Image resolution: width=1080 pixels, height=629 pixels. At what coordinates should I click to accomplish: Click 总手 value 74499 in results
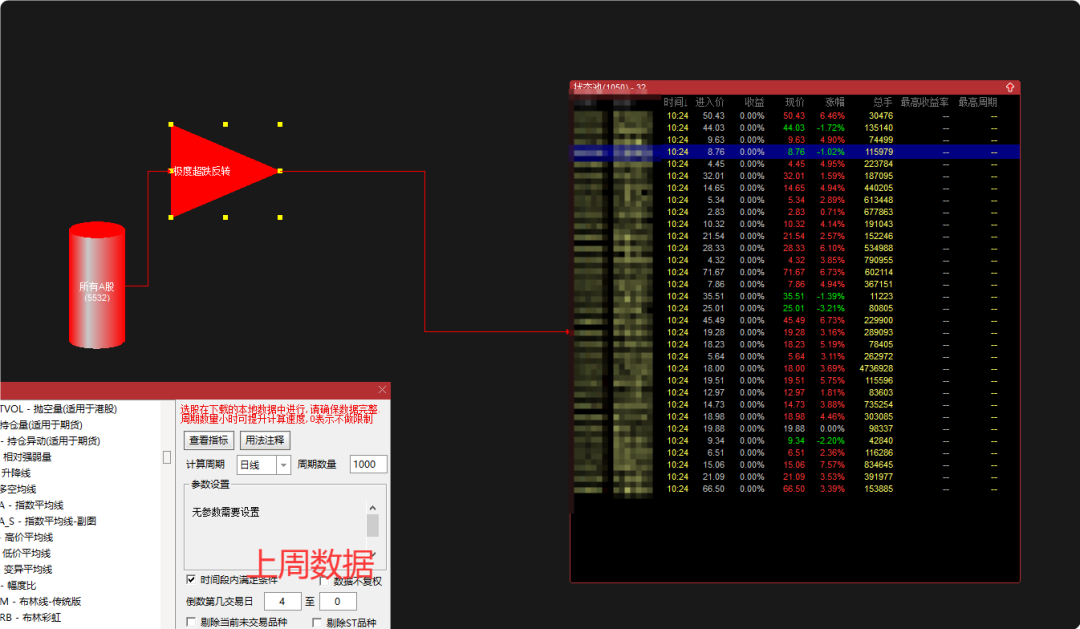[880, 140]
